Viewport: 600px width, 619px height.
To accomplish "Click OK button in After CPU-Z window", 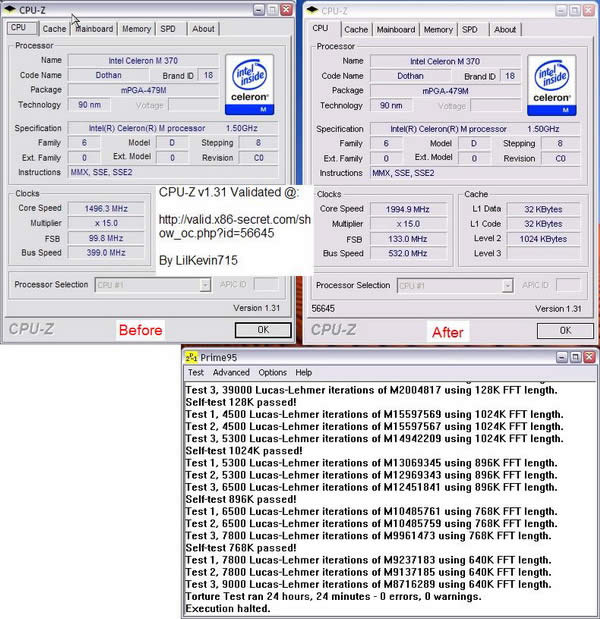I will (x=565, y=331).
